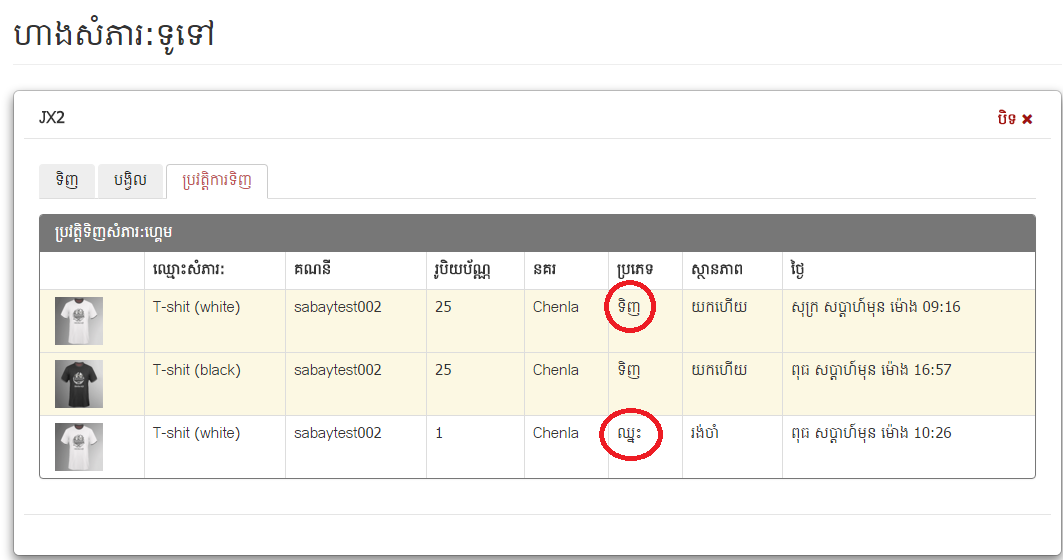
Task: Select the ប្រវត្តិការទិញ tab
Action: pyautogui.click(x=216, y=181)
